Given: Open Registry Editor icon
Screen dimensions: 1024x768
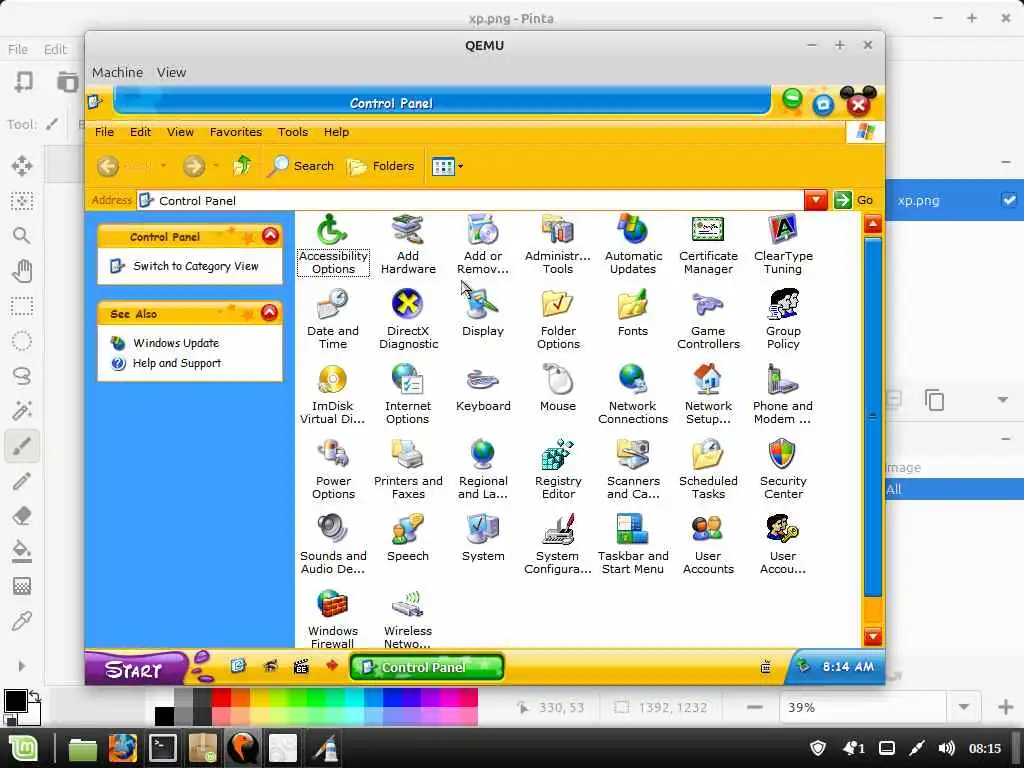Looking at the screenshot, I should pos(558,470).
